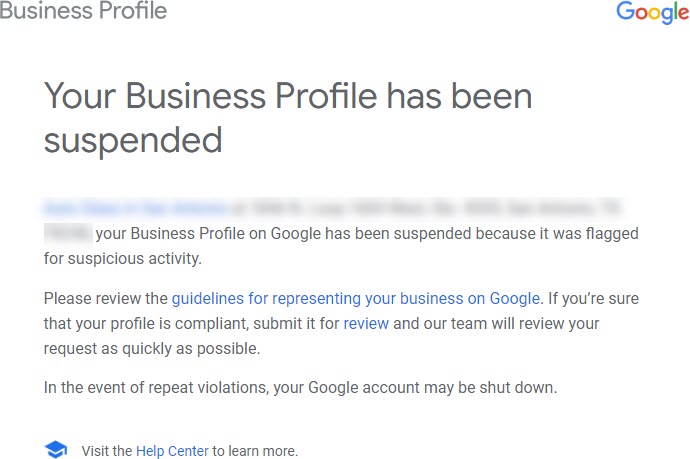Click the word 'suspended' in the heading
The image size is (690, 459).
point(133,140)
